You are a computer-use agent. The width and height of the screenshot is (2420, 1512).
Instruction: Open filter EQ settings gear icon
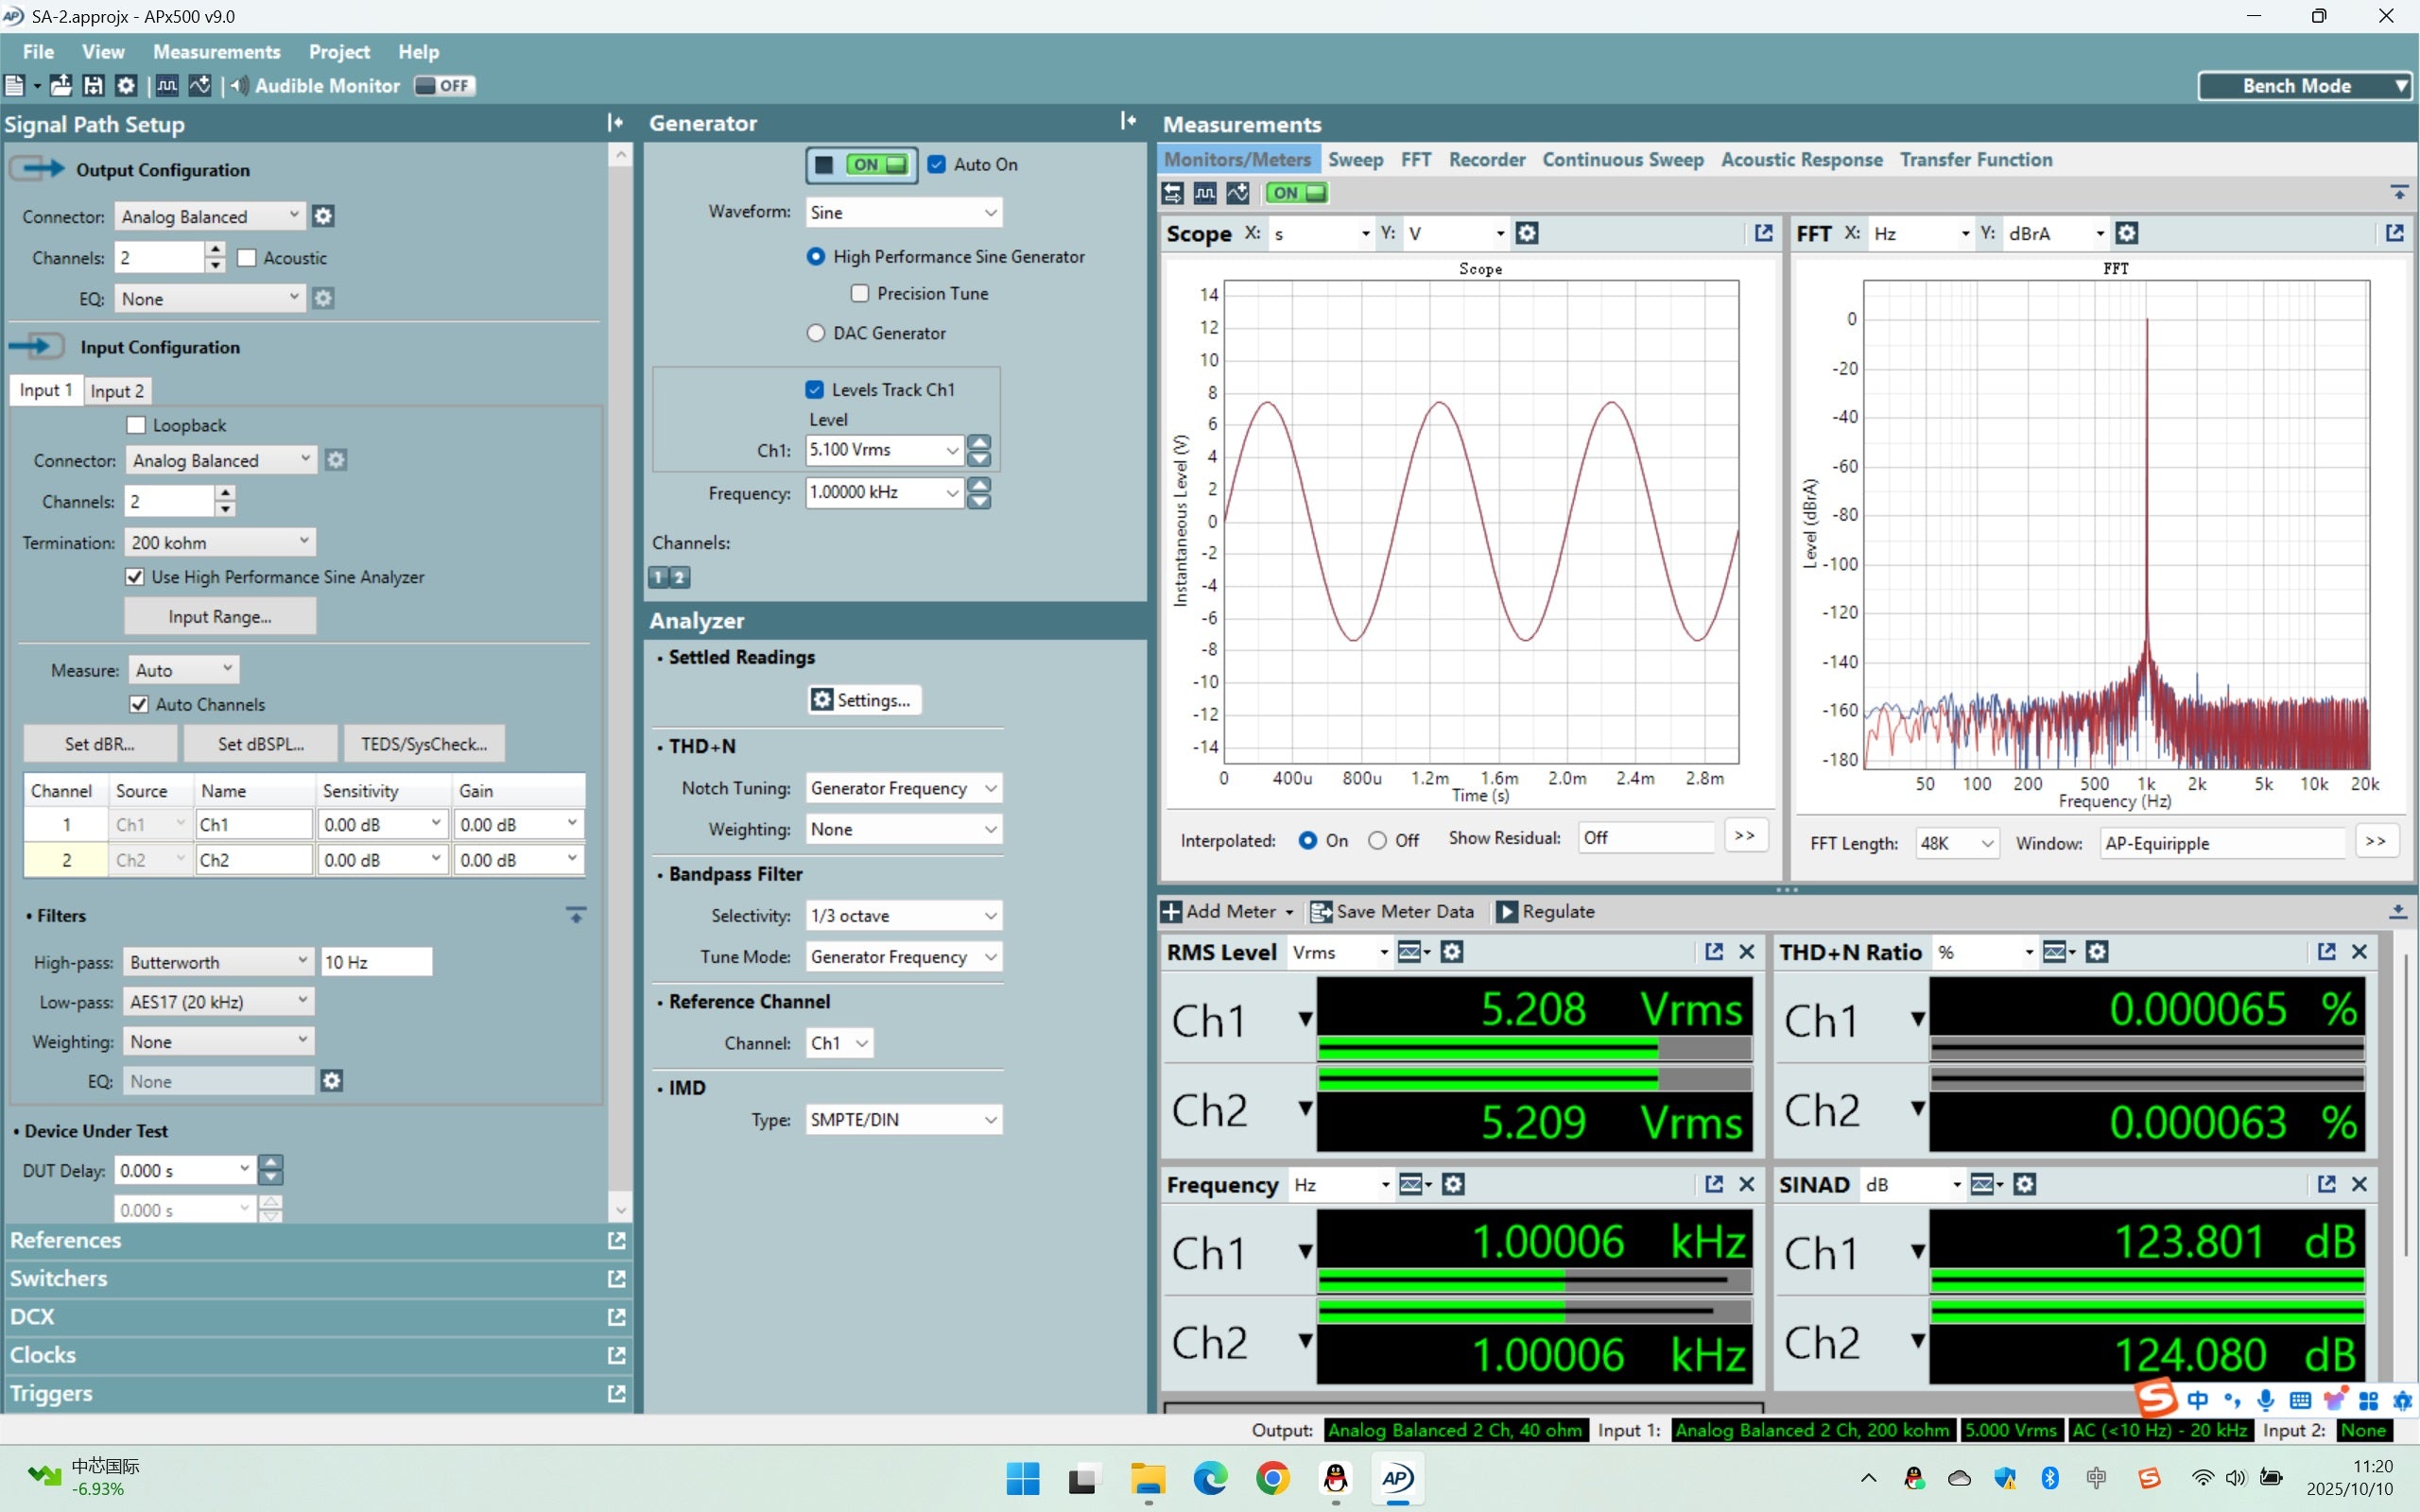tap(332, 1081)
